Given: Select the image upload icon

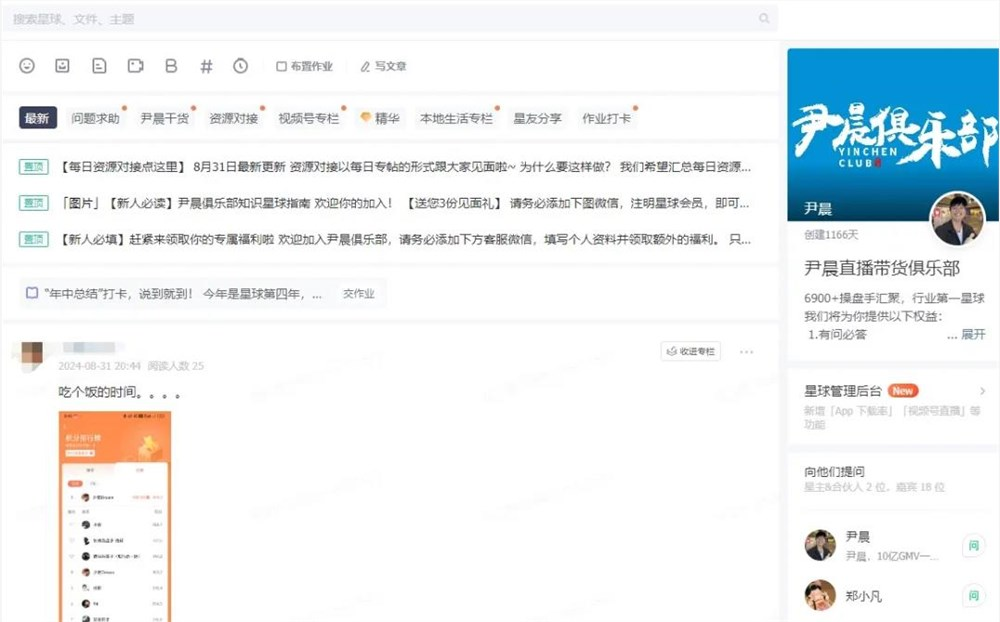Looking at the screenshot, I should pos(63,65).
